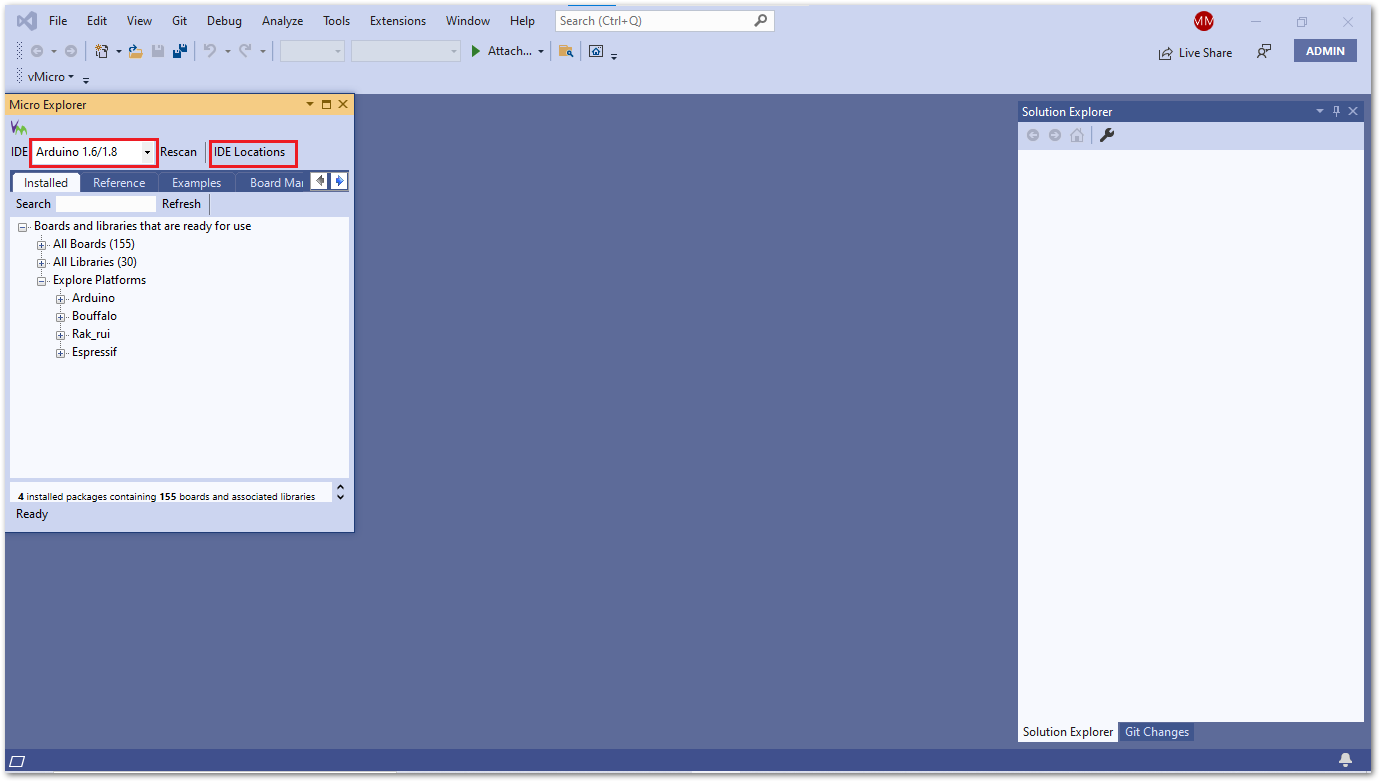Click the left tab scroll arrow in Micro Explorer
The height and width of the screenshot is (782, 1380).
(320, 181)
